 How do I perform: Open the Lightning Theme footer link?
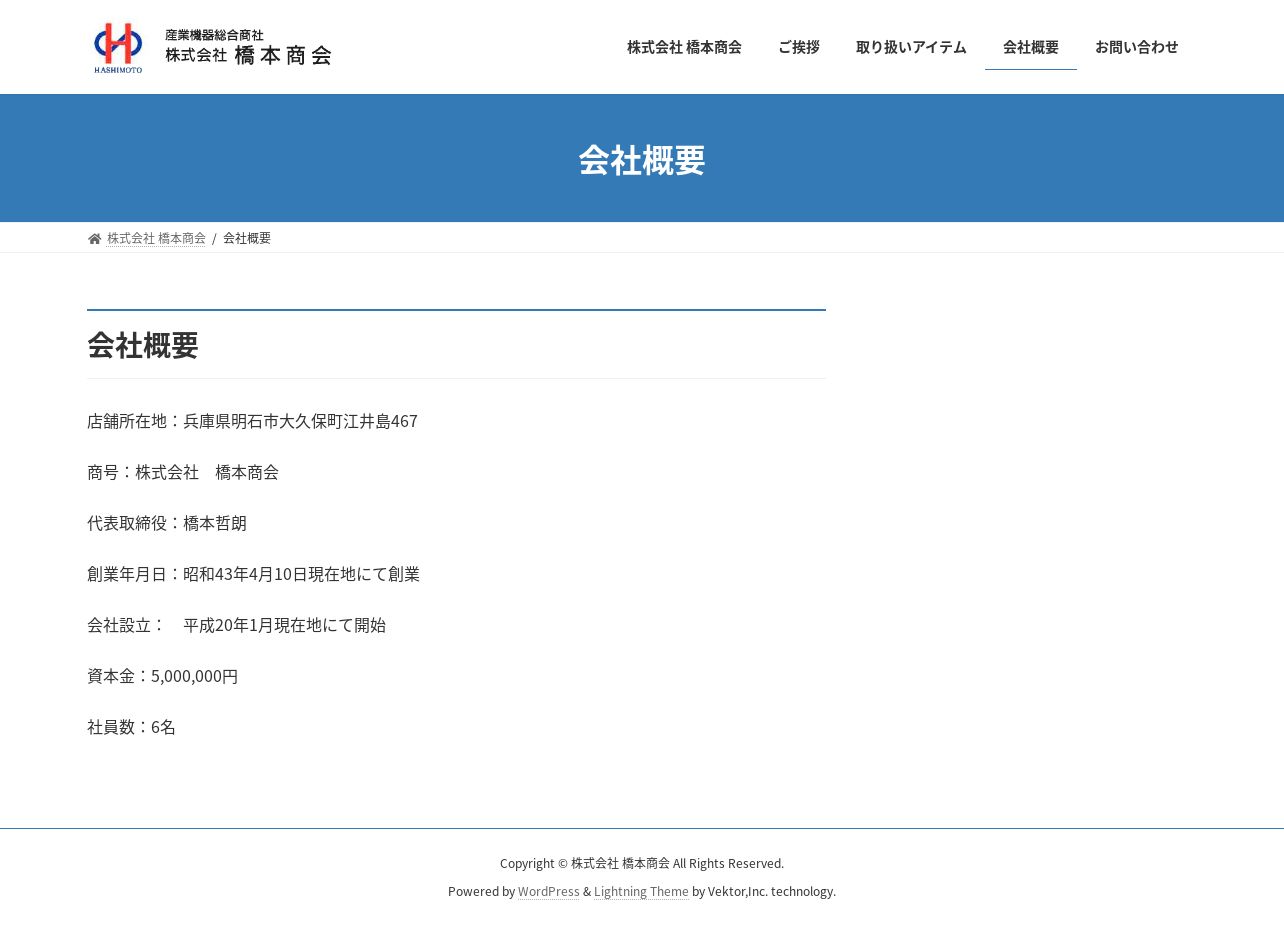[x=641, y=891]
